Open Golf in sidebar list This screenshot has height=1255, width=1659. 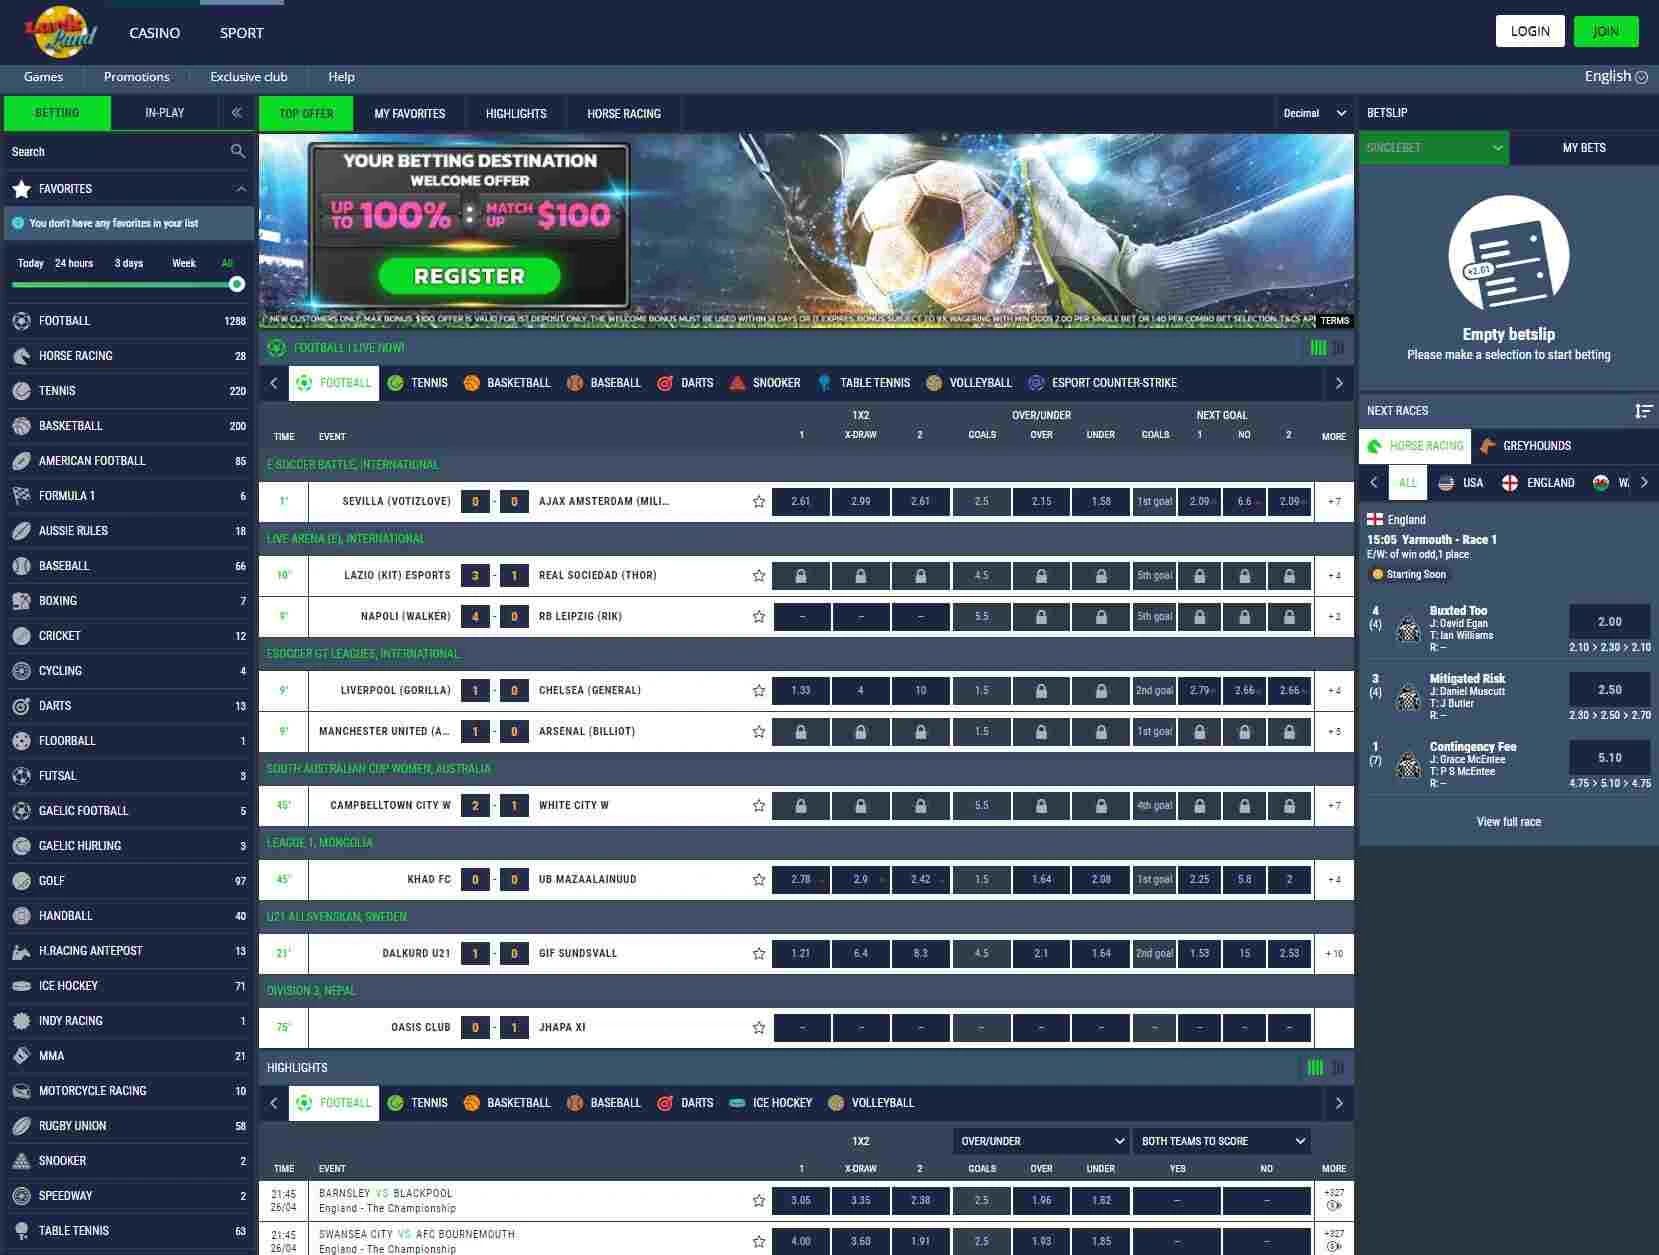click(128, 881)
